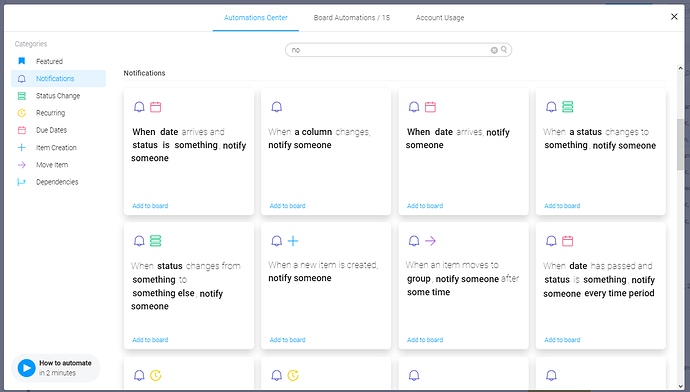Choose the Recurring clock icon in sidebar
The image size is (690, 392).
(22, 113)
